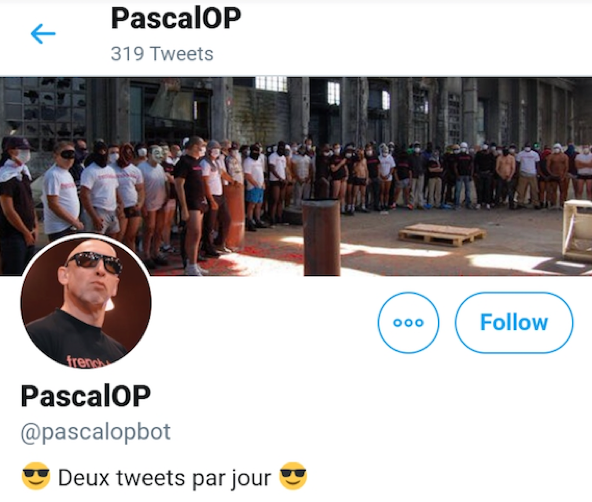Click the sunglasses emoji before Deux

coord(36,476)
